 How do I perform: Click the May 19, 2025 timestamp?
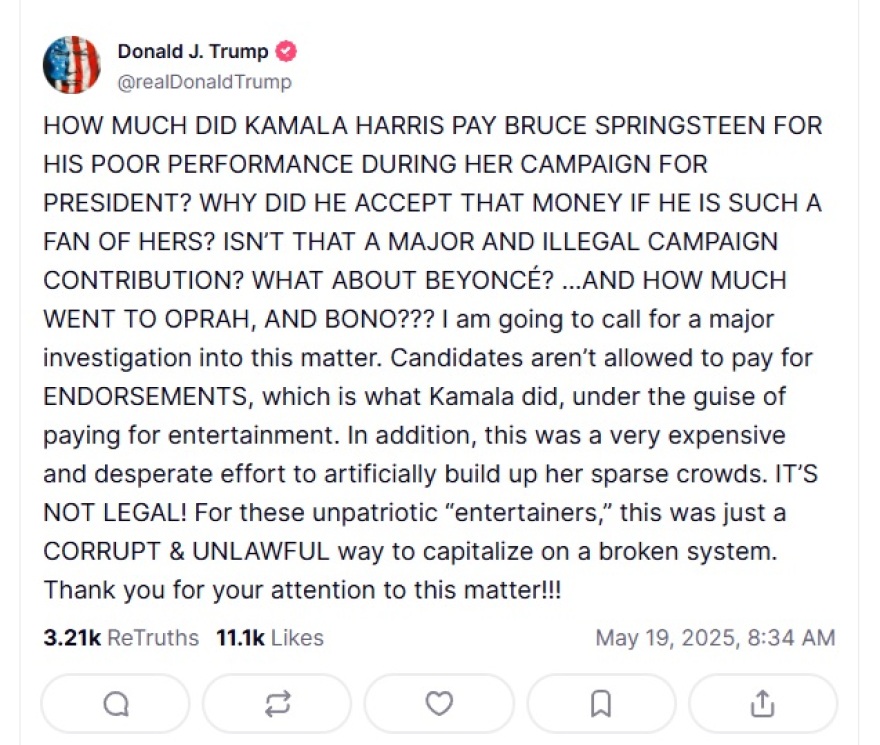pos(715,638)
